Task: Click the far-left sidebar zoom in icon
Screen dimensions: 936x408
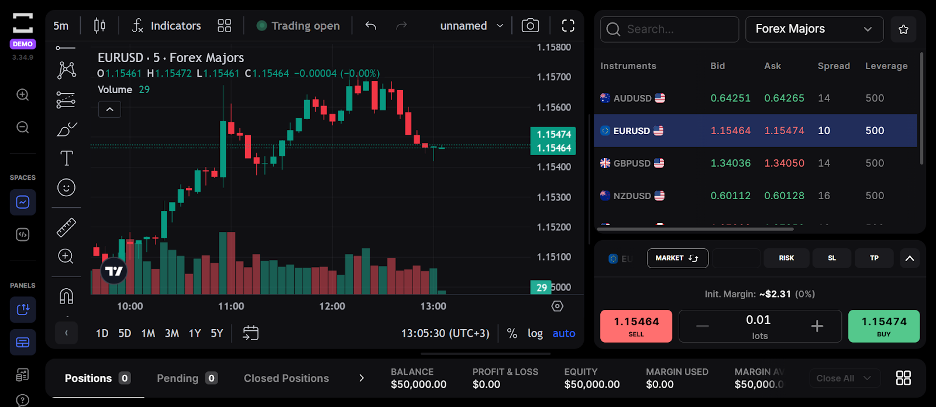Action: click(23, 94)
